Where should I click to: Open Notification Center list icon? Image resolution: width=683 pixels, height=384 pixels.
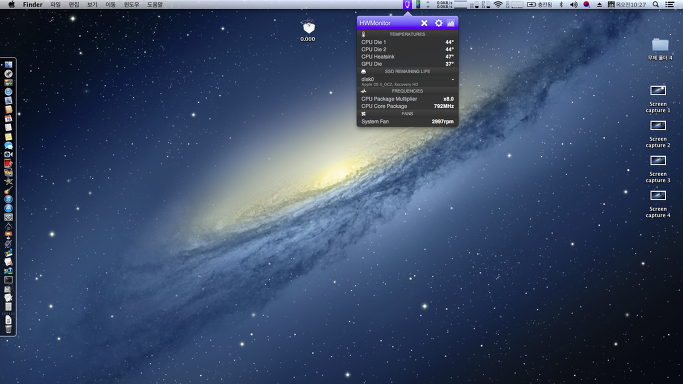coord(670,4)
